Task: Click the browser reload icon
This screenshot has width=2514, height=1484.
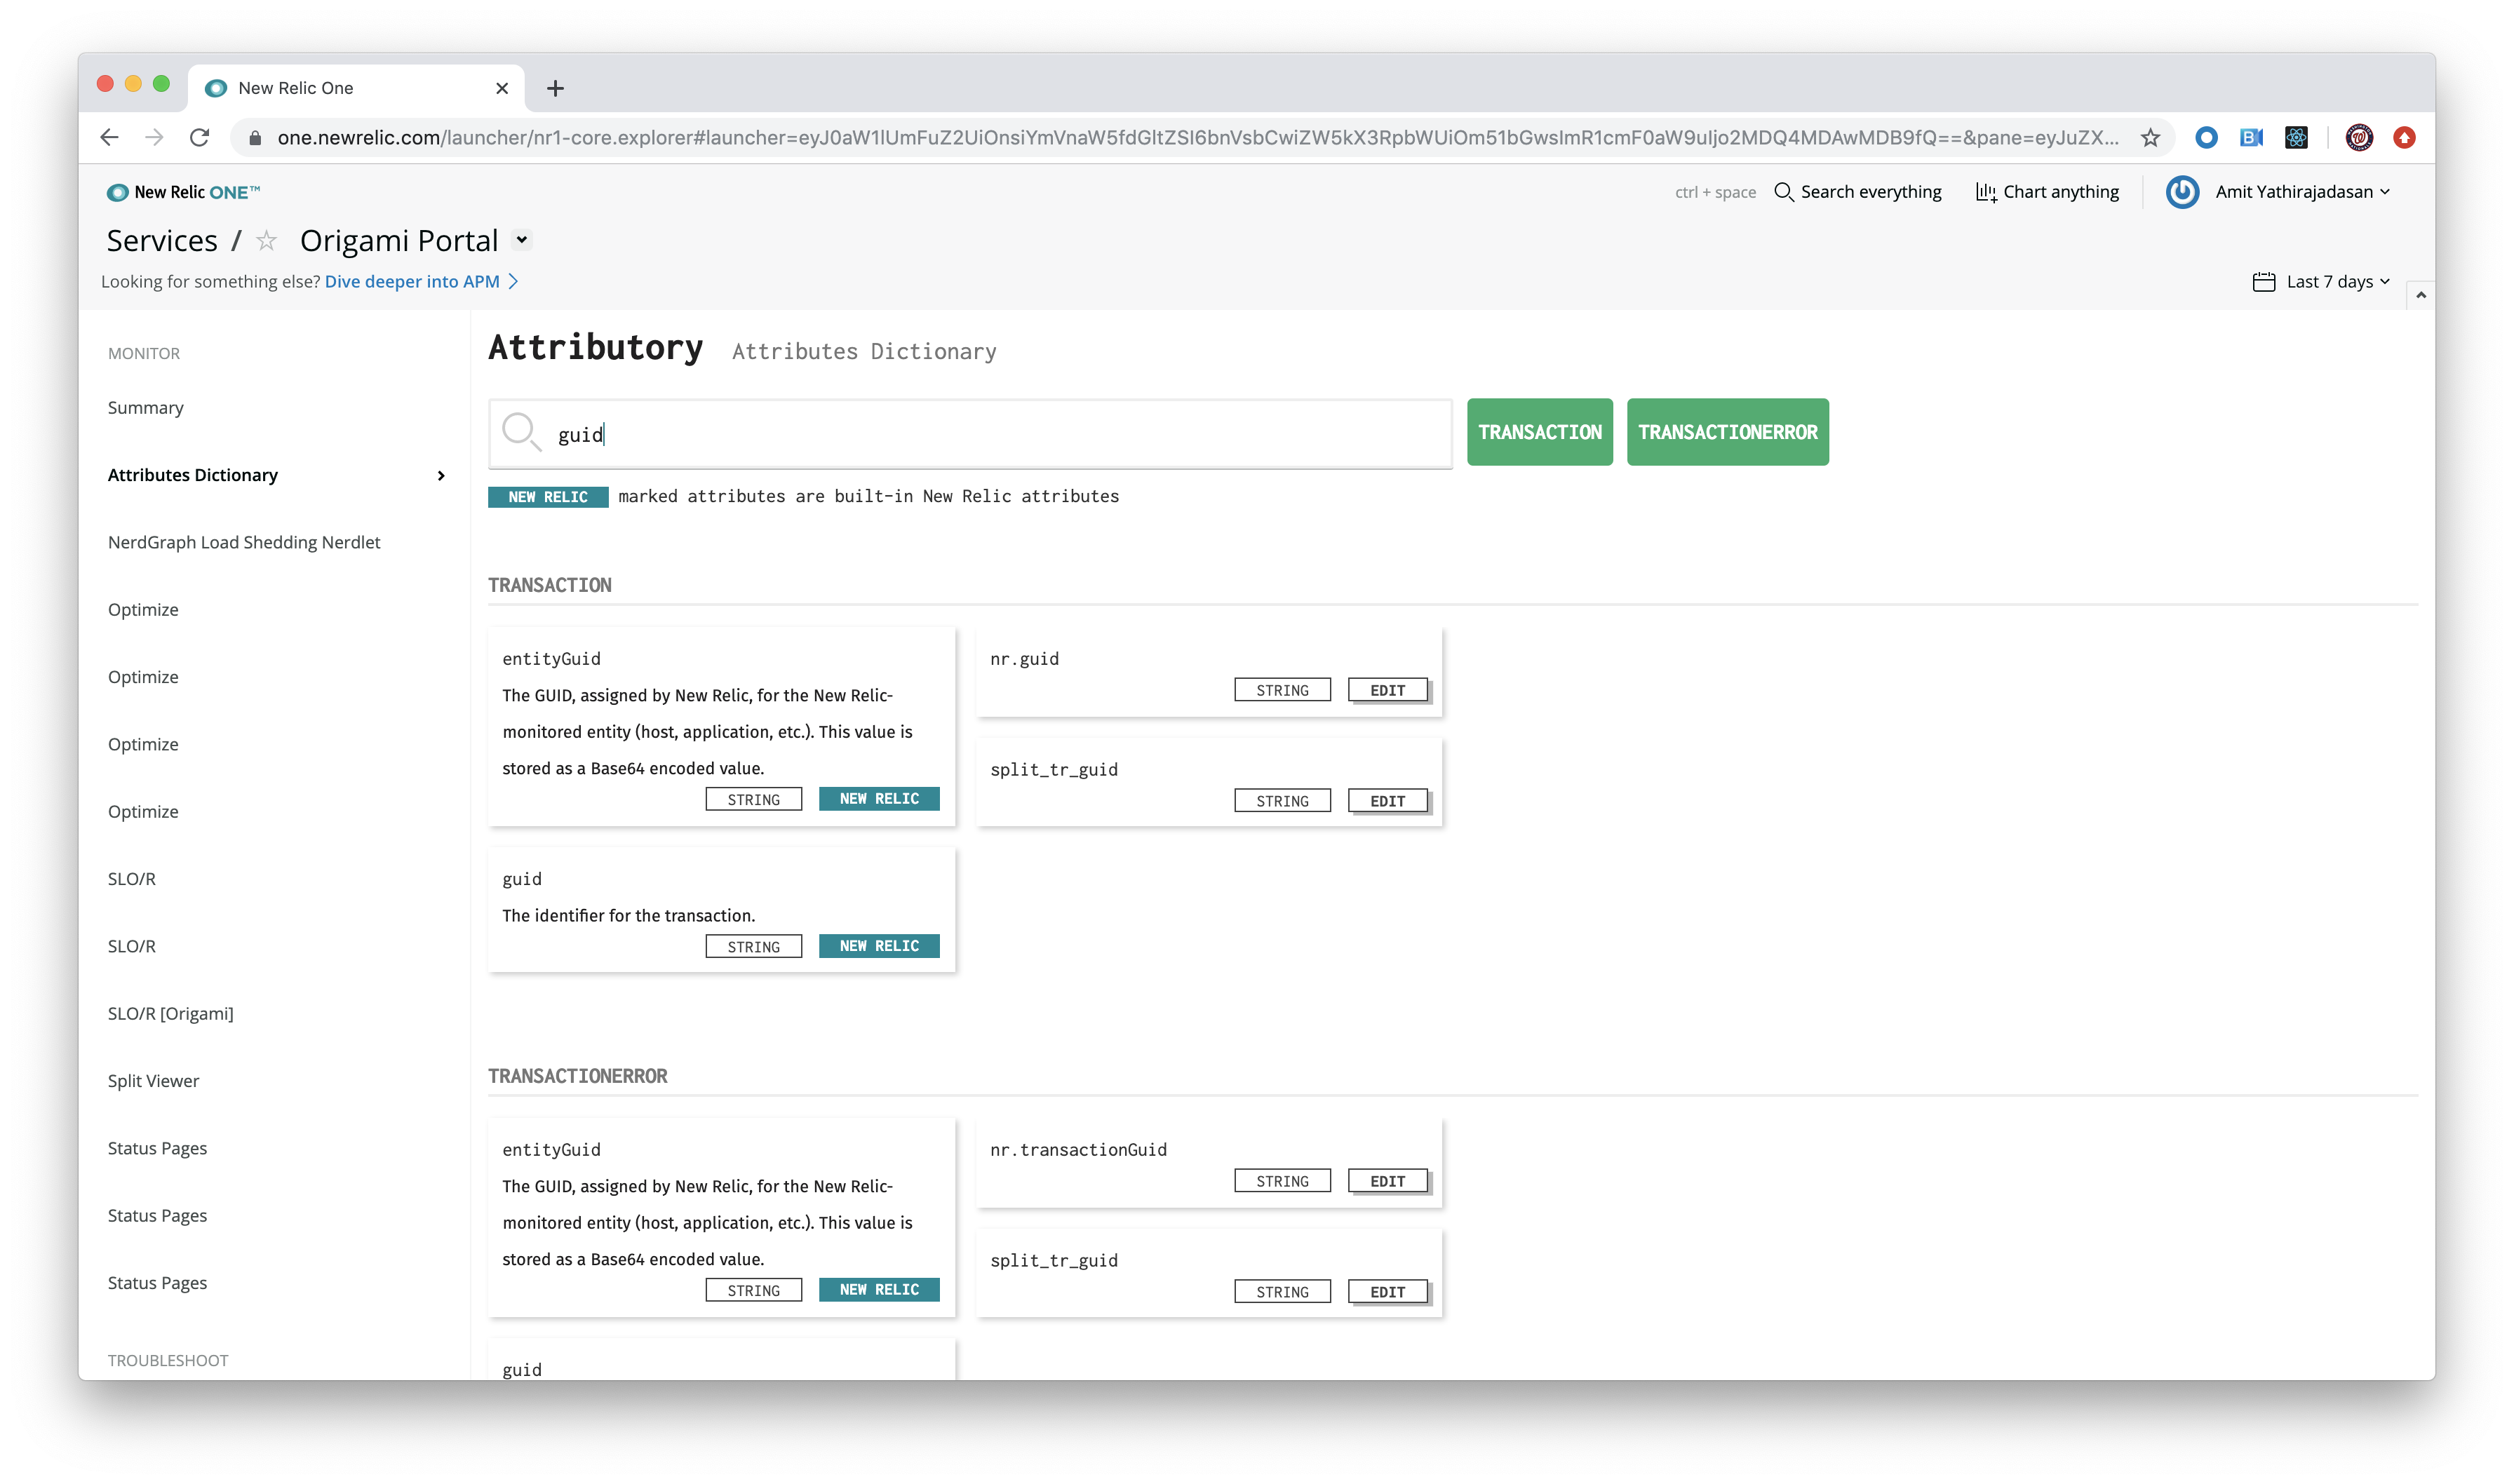Action: [x=199, y=137]
